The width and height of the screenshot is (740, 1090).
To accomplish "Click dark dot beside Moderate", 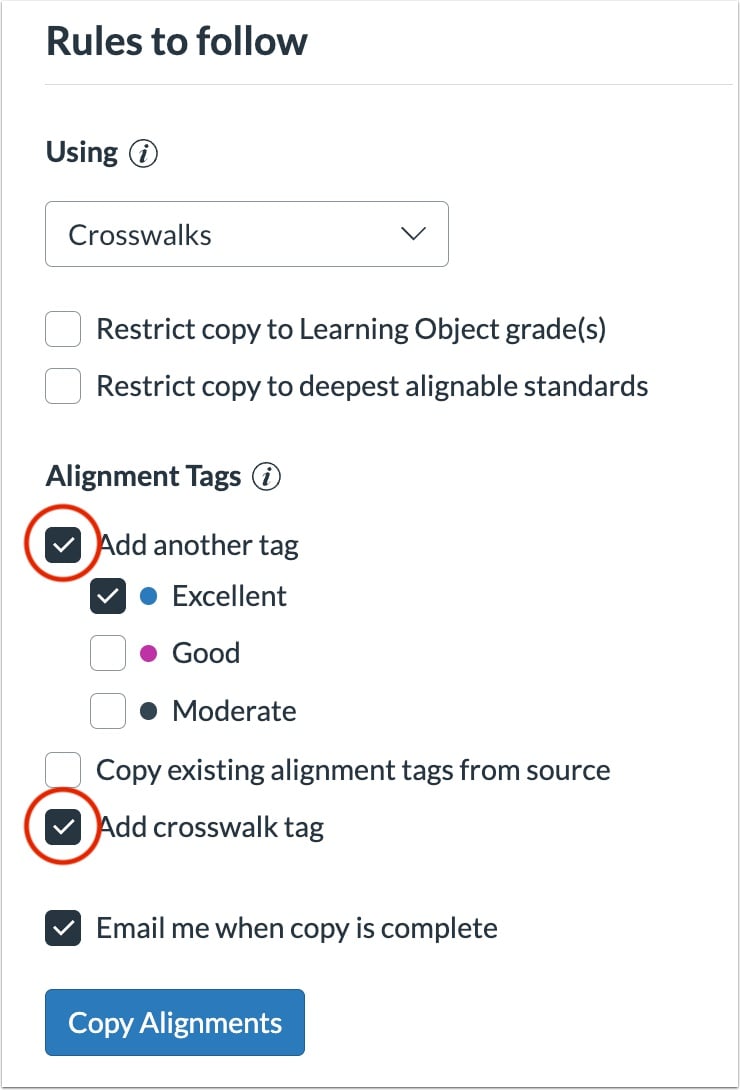I will (149, 711).
